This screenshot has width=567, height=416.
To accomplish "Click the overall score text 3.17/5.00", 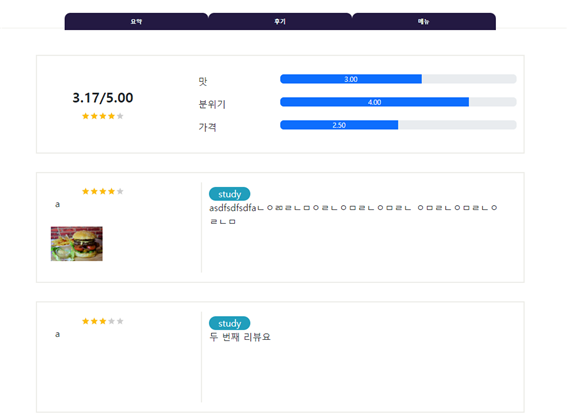I will (103, 98).
